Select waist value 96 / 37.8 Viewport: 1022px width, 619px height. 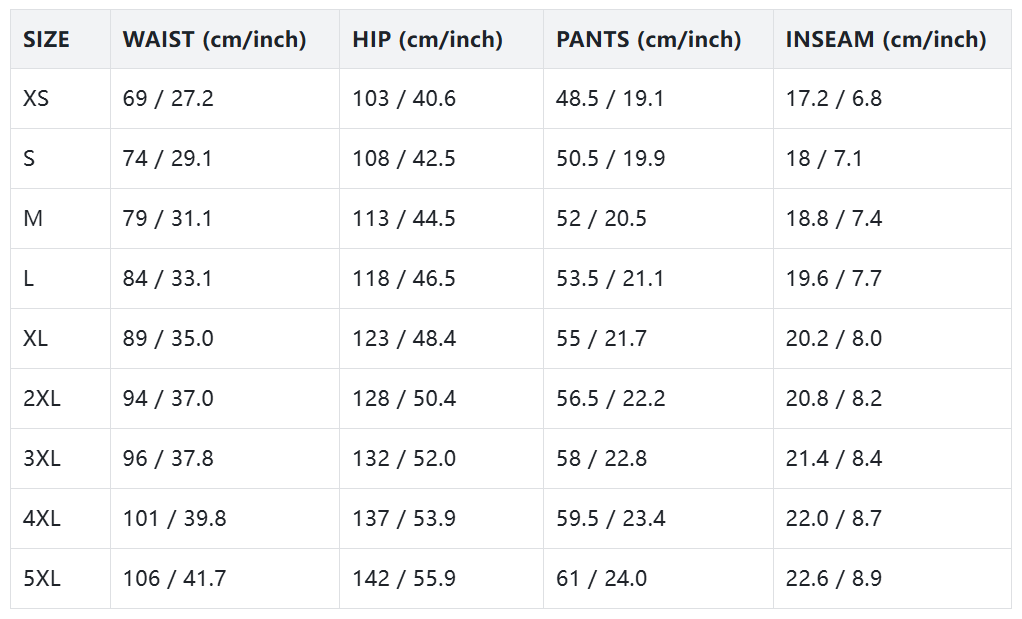(x=168, y=459)
